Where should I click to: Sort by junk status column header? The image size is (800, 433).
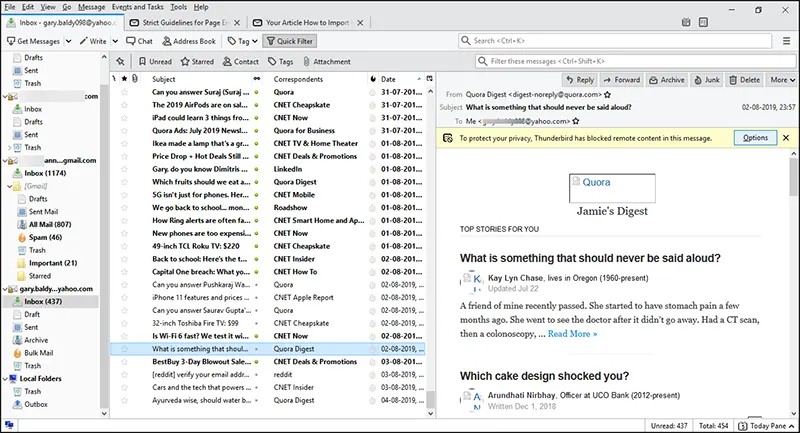(373, 79)
